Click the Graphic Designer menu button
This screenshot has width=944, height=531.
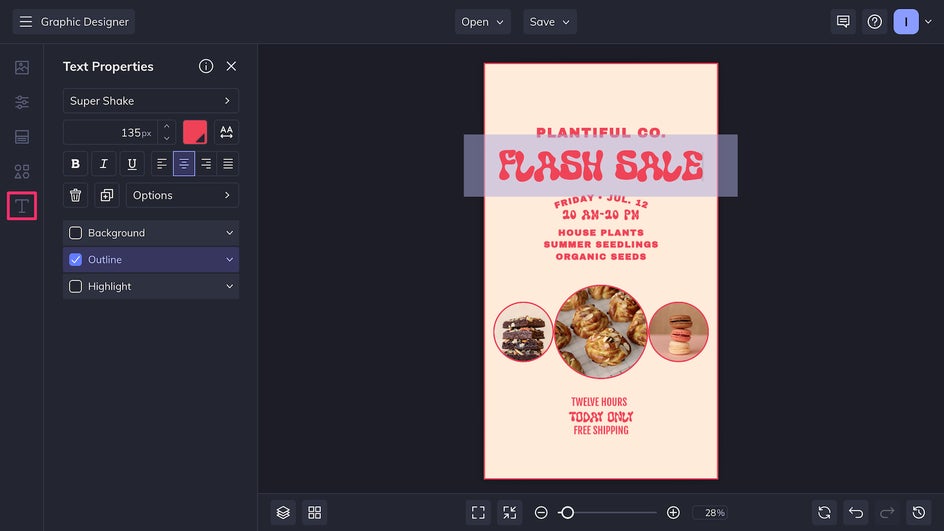click(x=74, y=22)
